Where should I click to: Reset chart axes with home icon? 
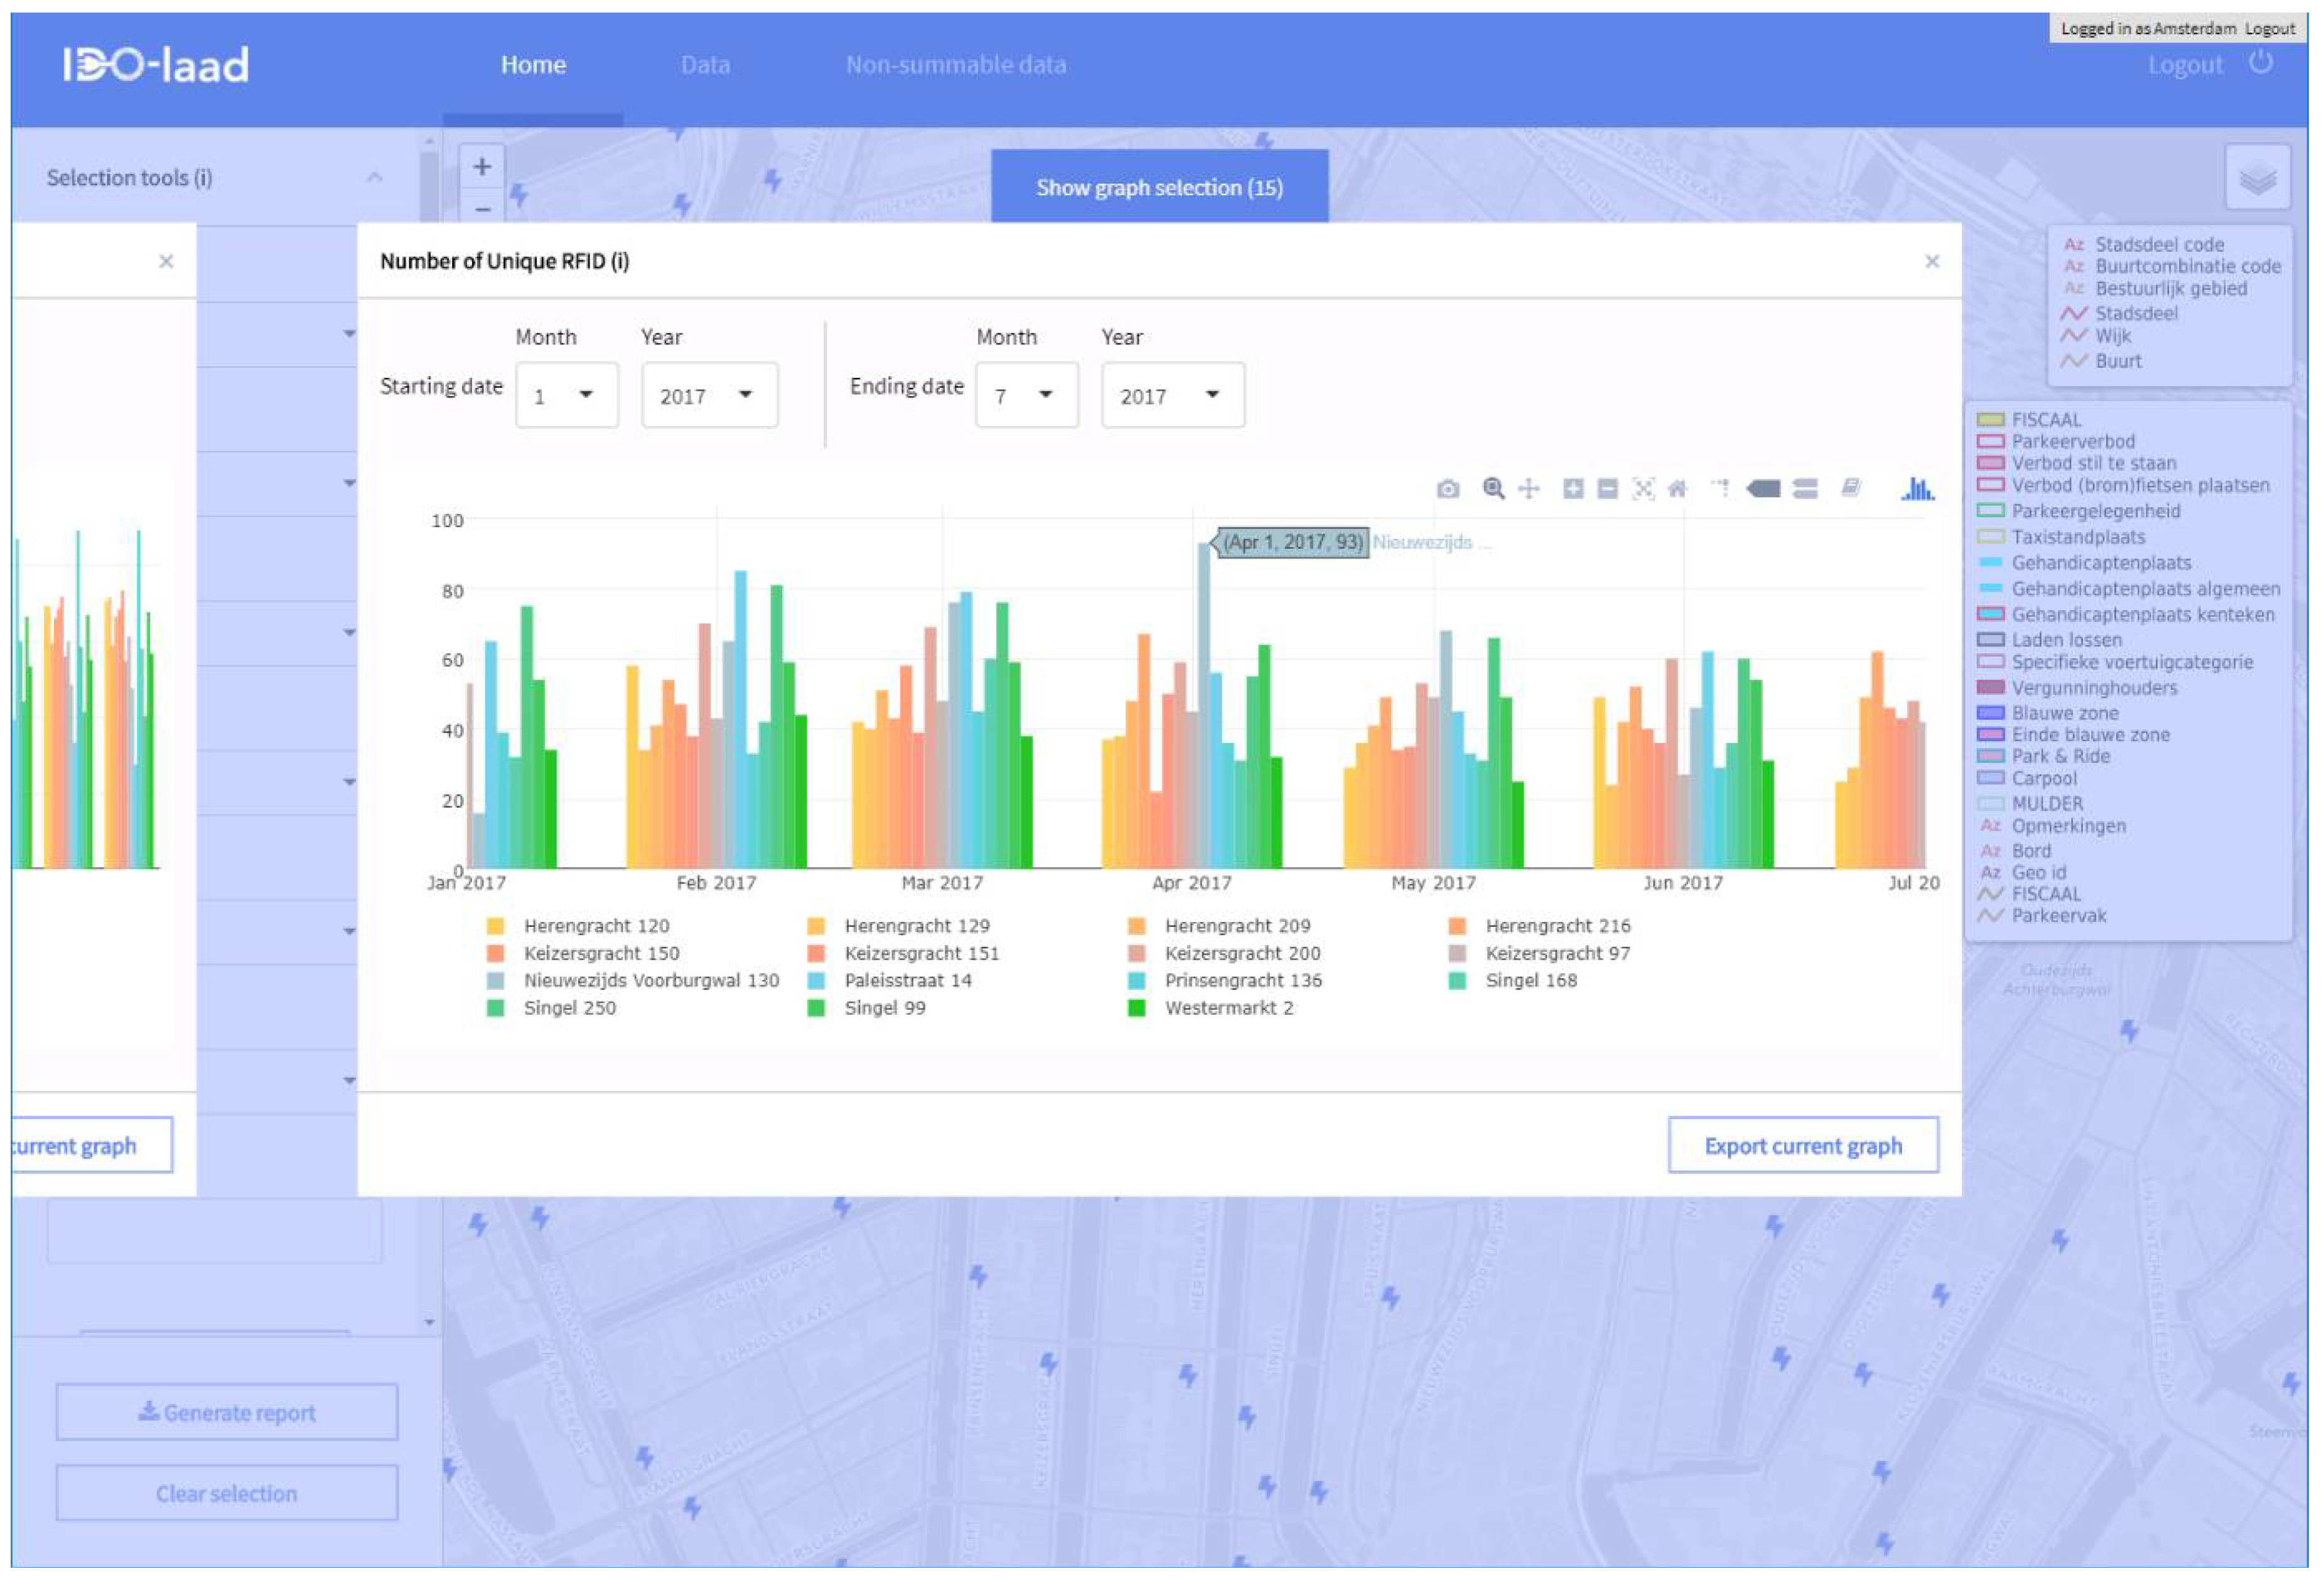[1678, 488]
